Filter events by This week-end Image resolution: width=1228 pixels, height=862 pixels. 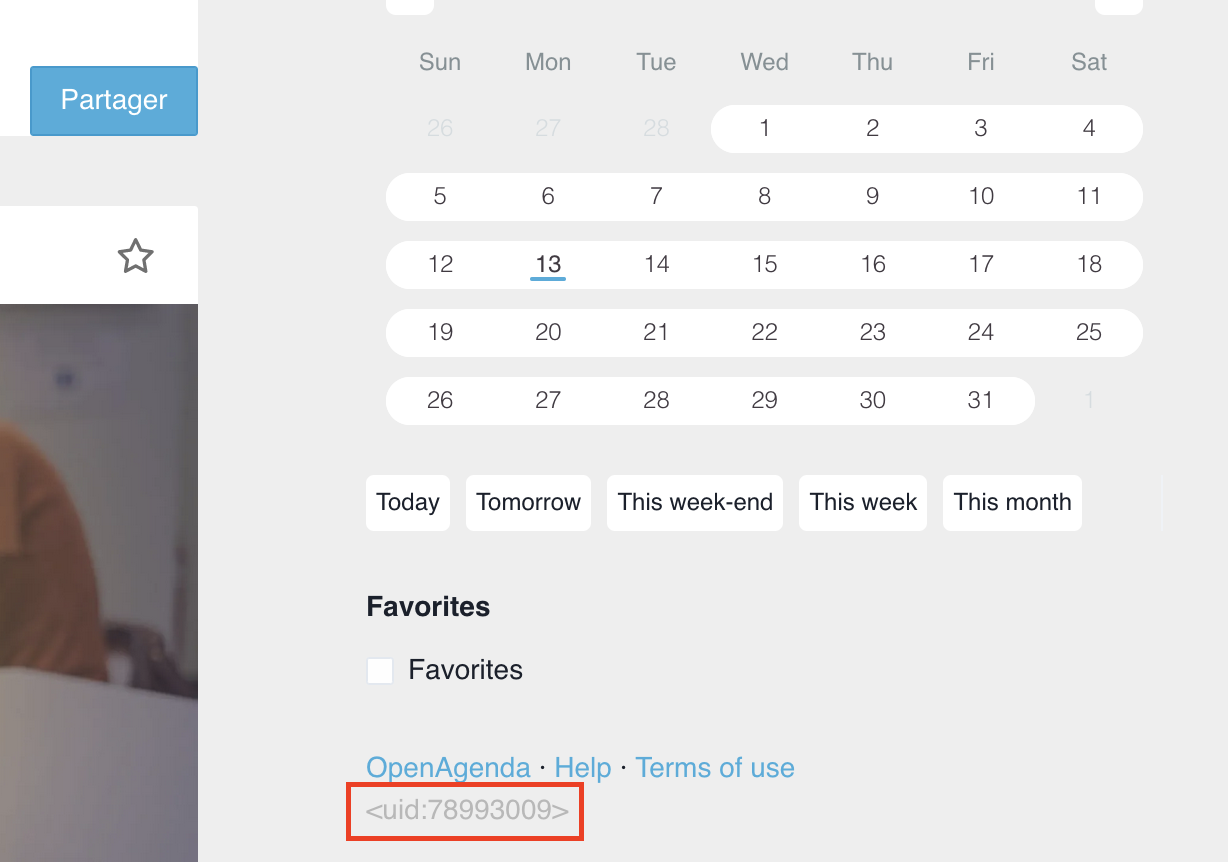click(695, 502)
